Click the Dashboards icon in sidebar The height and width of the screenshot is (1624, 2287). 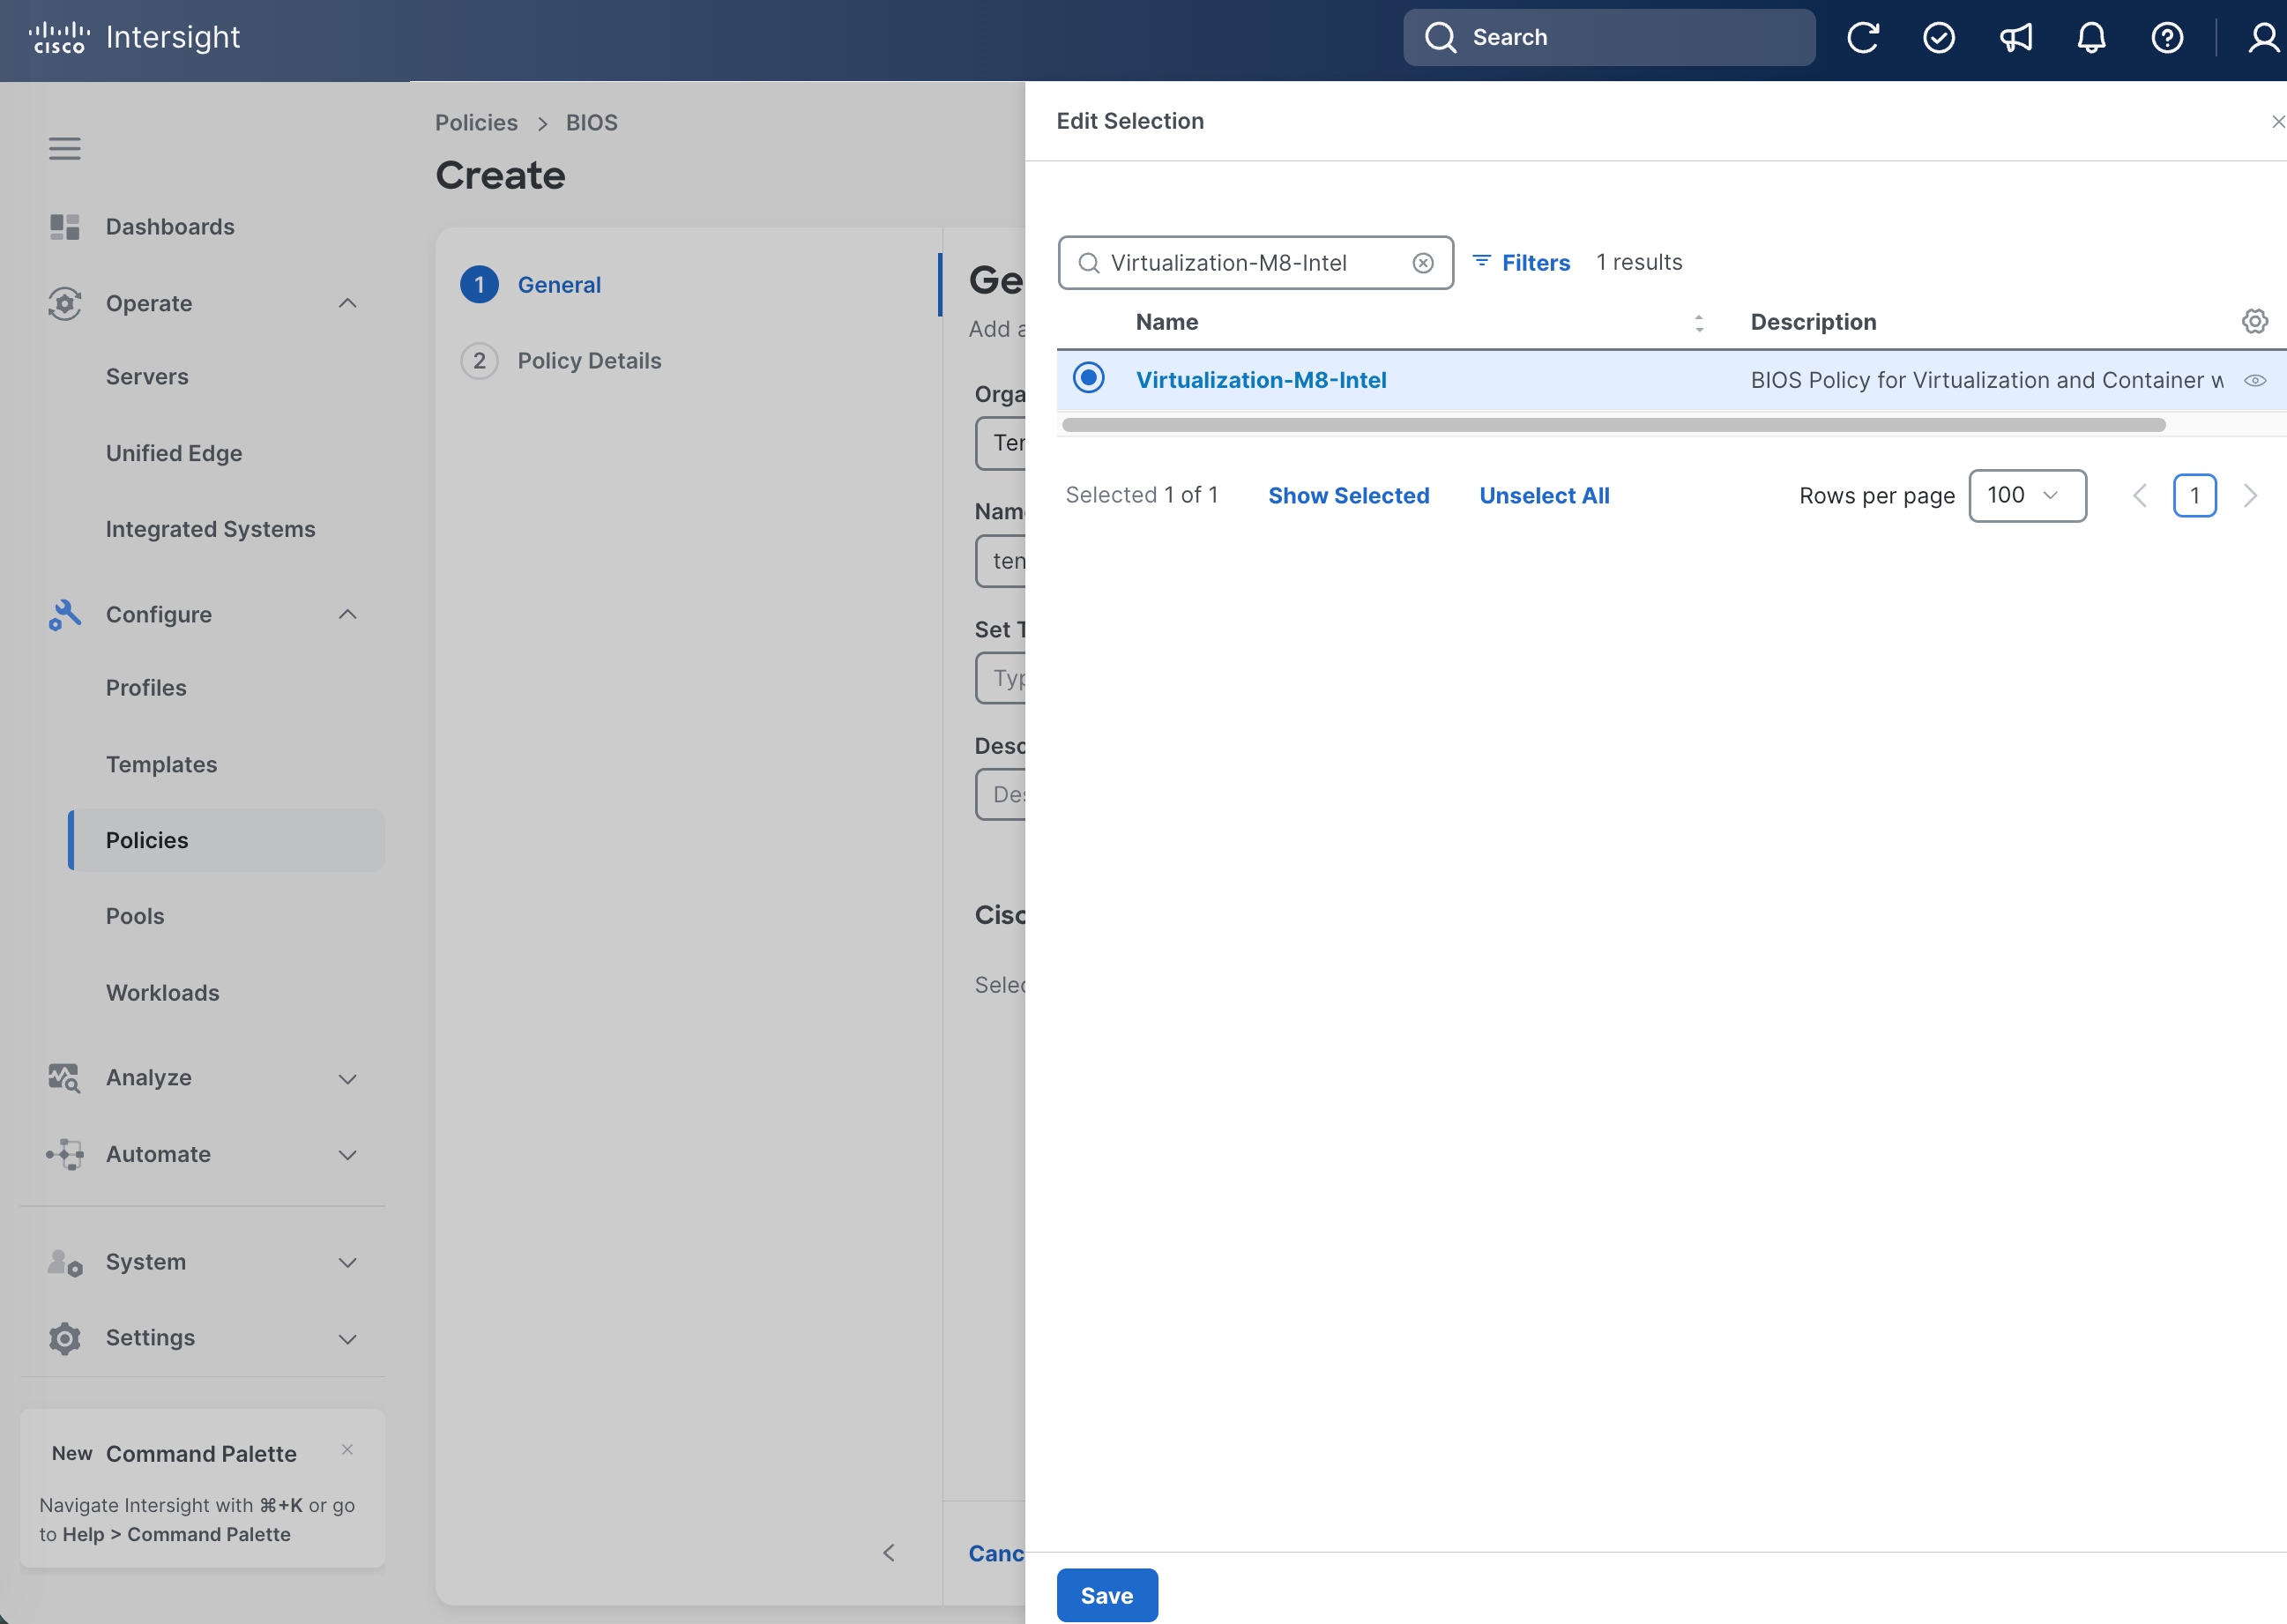pos(64,227)
